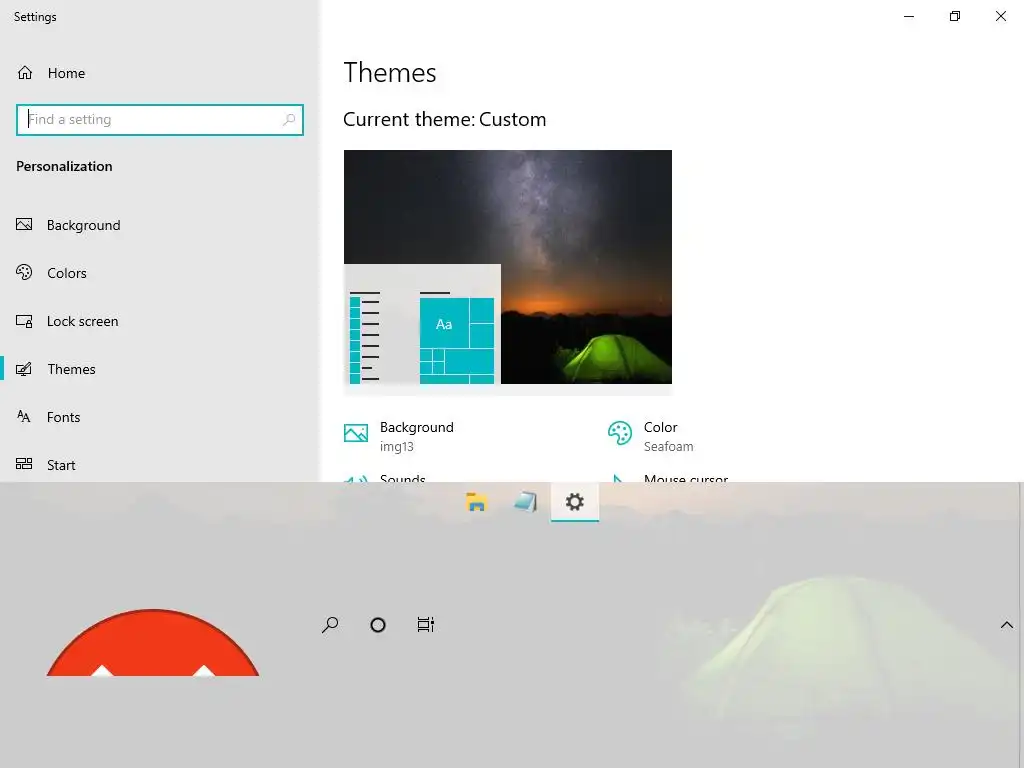This screenshot has width=1024, height=768.
Task: Open the Notepad icon on the taskbar
Action: [x=526, y=502]
